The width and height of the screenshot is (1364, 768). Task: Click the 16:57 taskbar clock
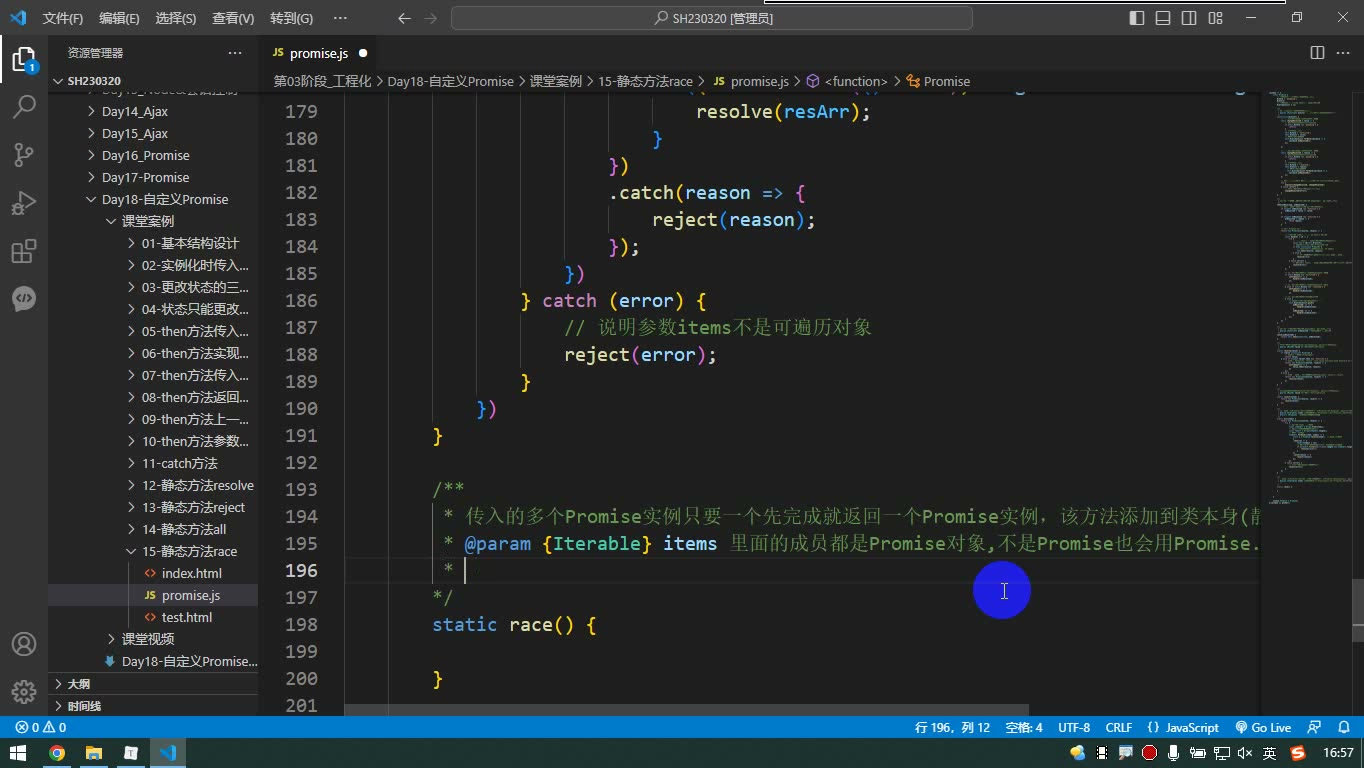tap(1338, 753)
